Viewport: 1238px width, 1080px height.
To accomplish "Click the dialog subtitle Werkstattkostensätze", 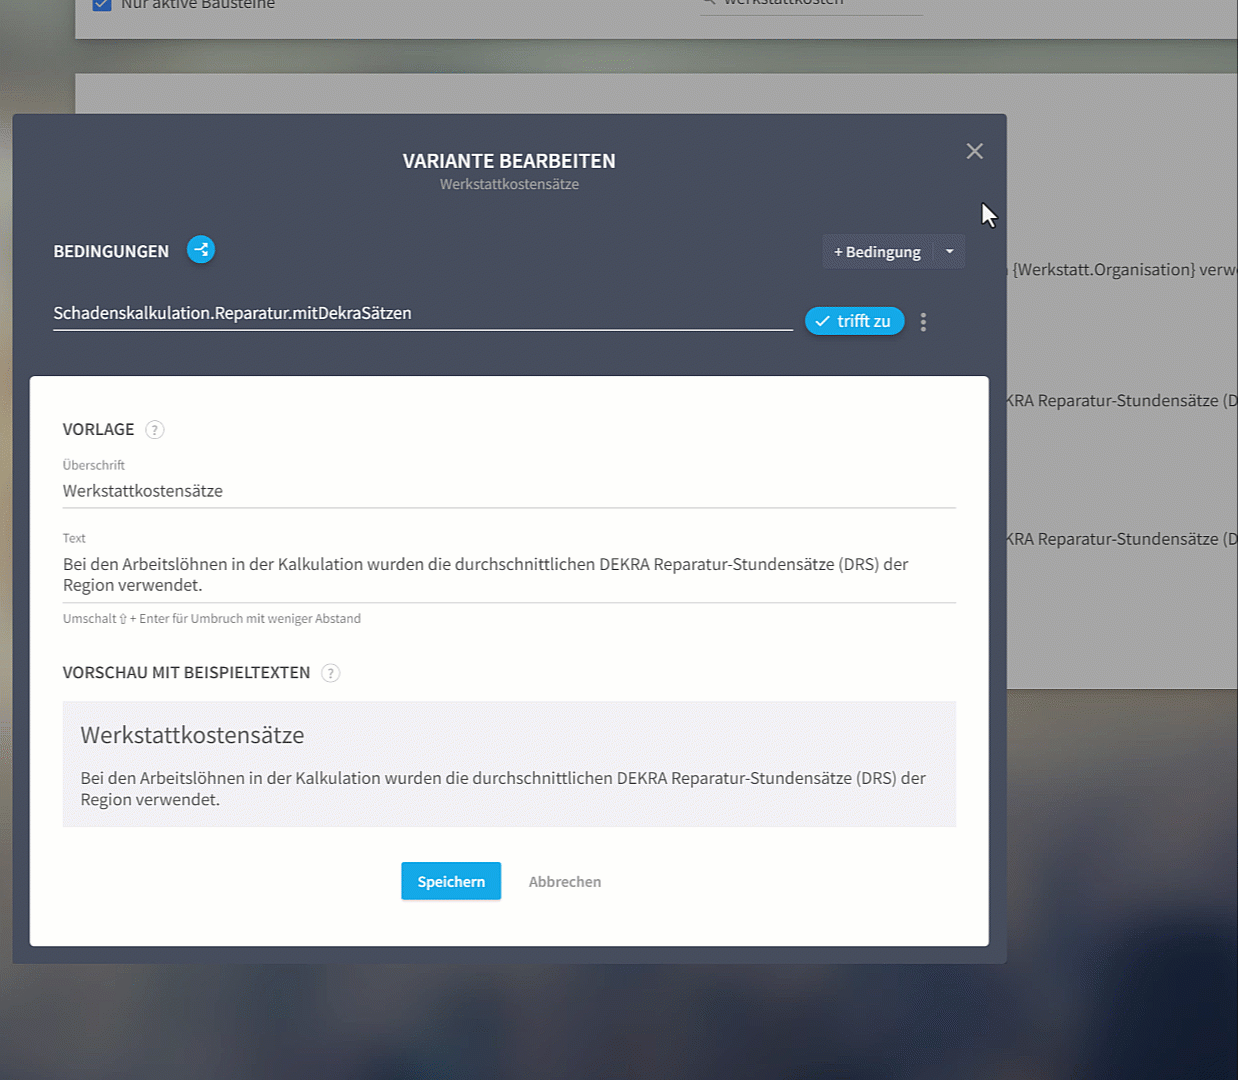I will coord(509,184).
